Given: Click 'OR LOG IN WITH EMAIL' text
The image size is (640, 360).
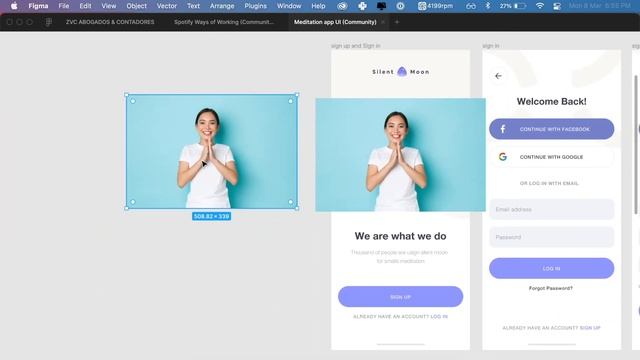Looking at the screenshot, I should pos(549,183).
